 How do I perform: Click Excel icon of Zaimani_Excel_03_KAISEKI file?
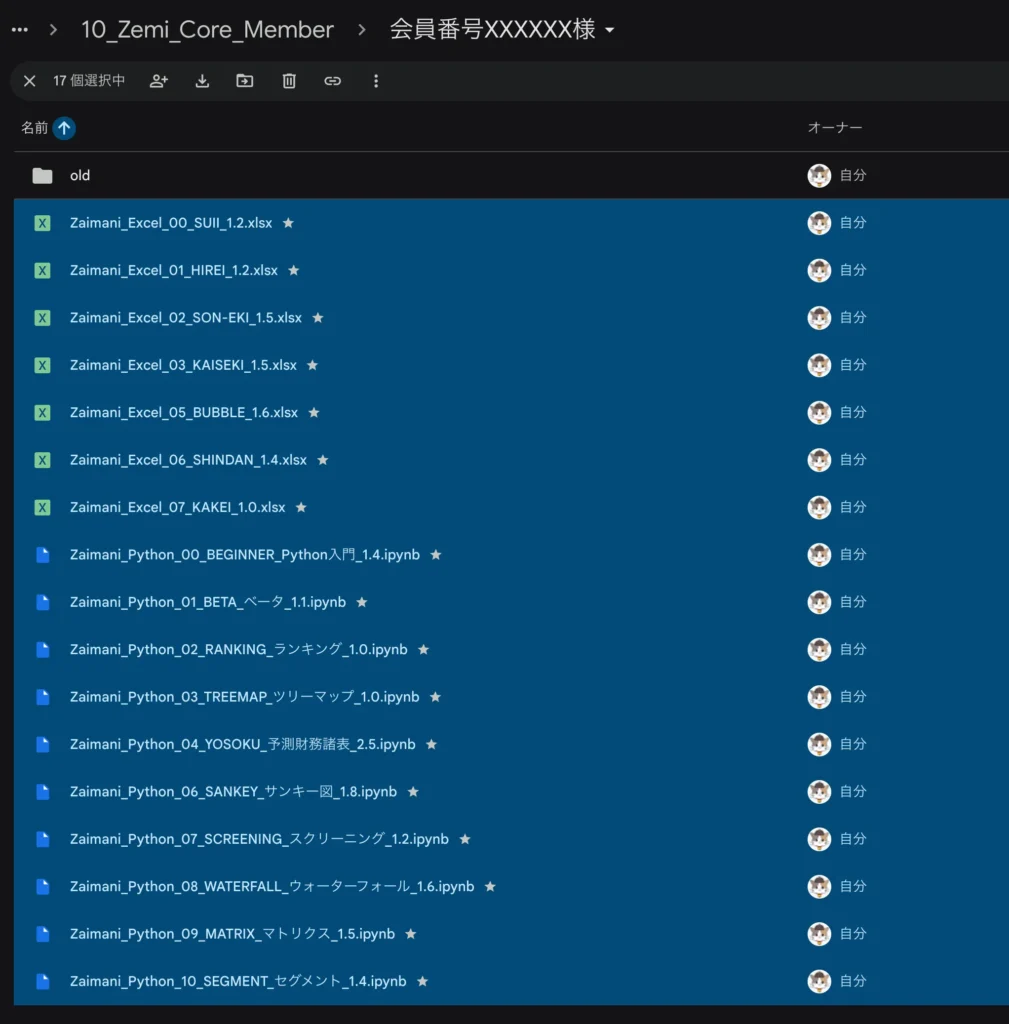pyautogui.click(x=42, y=365)
